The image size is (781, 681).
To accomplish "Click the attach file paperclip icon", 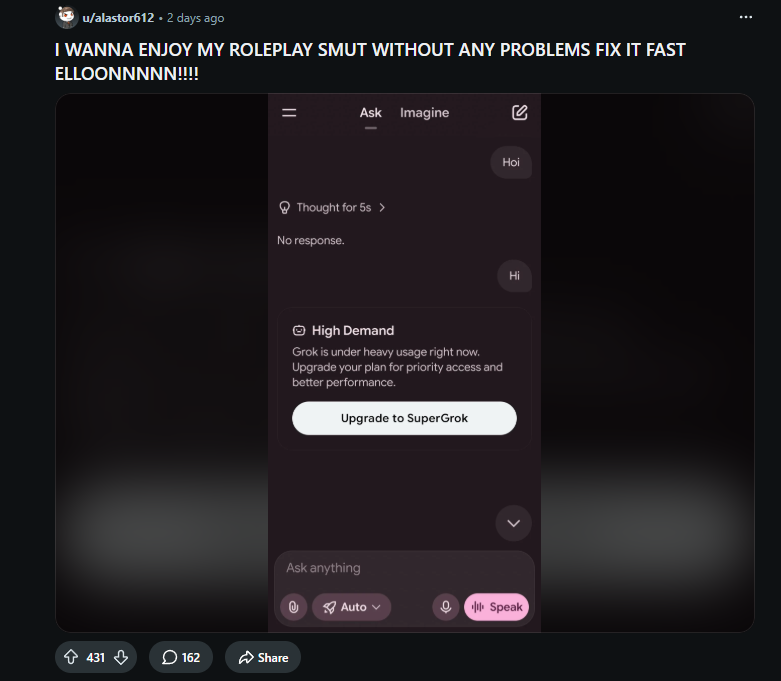I will 293,607.
